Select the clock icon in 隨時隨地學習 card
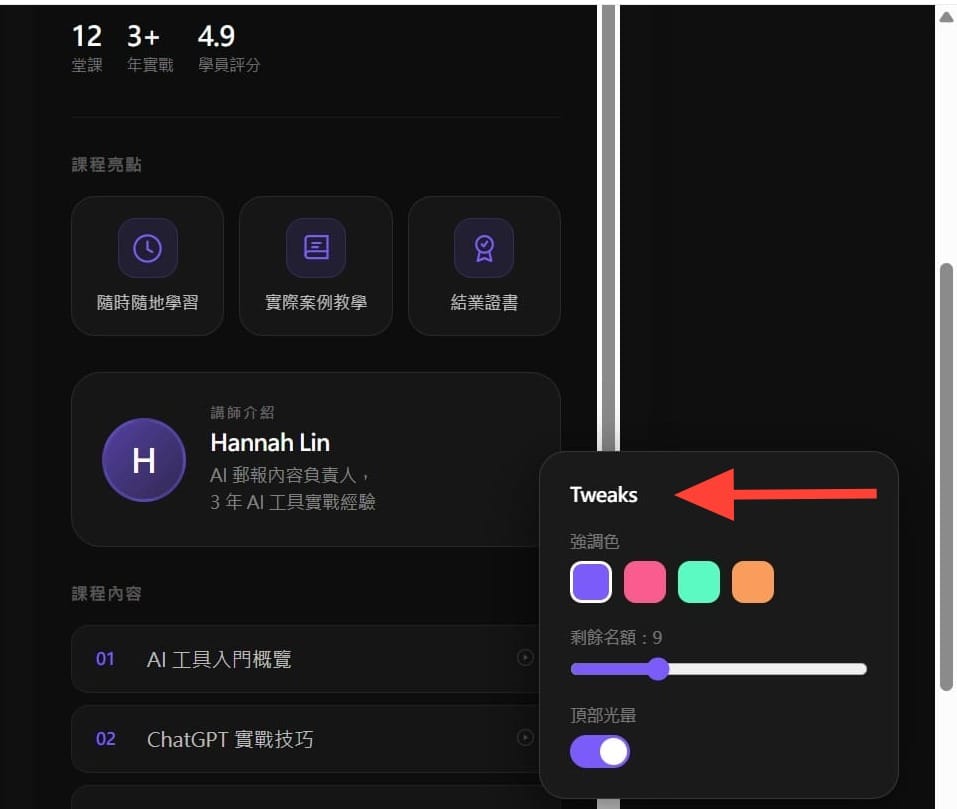This screenshot has height=809, width=957. pyautogui.click(x=147, y=247)
